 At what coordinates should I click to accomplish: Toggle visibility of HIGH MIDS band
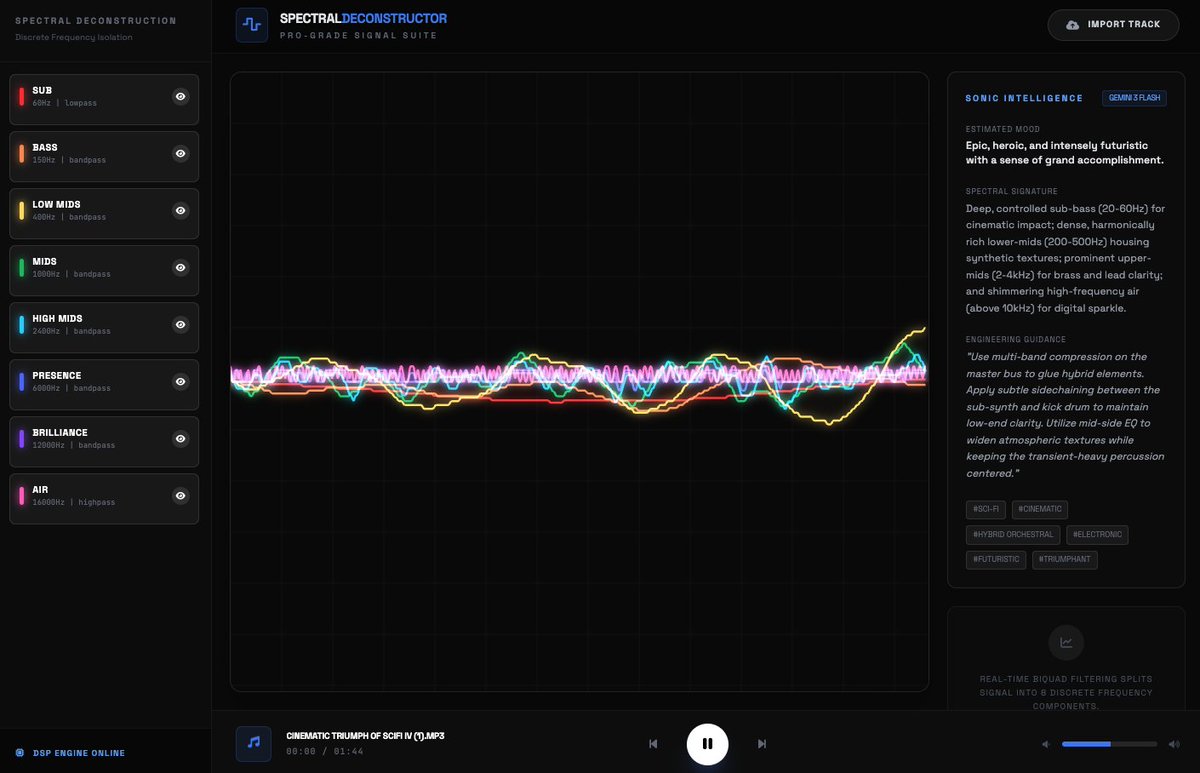pyautogui.click(x=180, y=324)
